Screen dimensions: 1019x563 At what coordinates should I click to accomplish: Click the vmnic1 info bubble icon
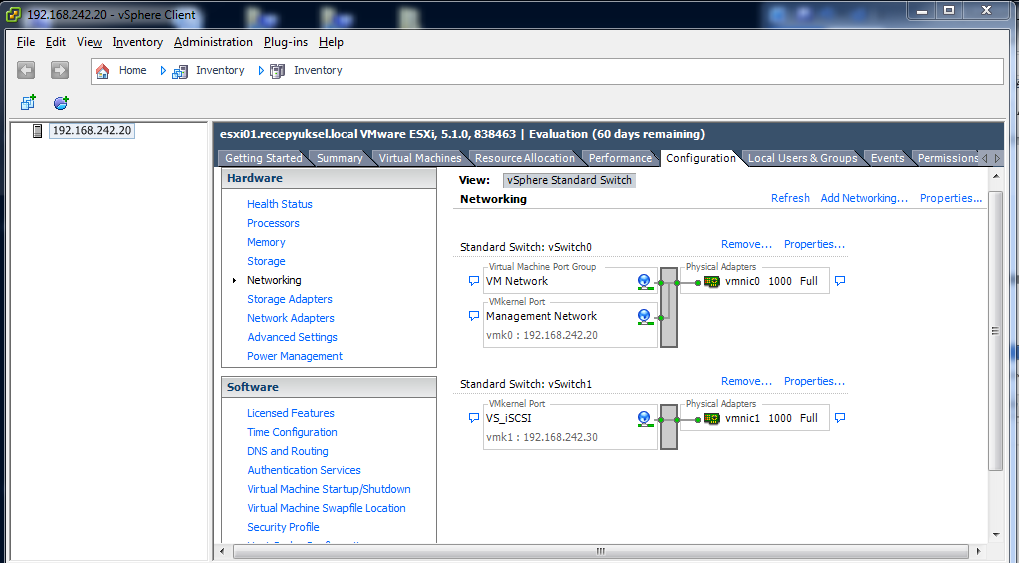tap(840, 418)
